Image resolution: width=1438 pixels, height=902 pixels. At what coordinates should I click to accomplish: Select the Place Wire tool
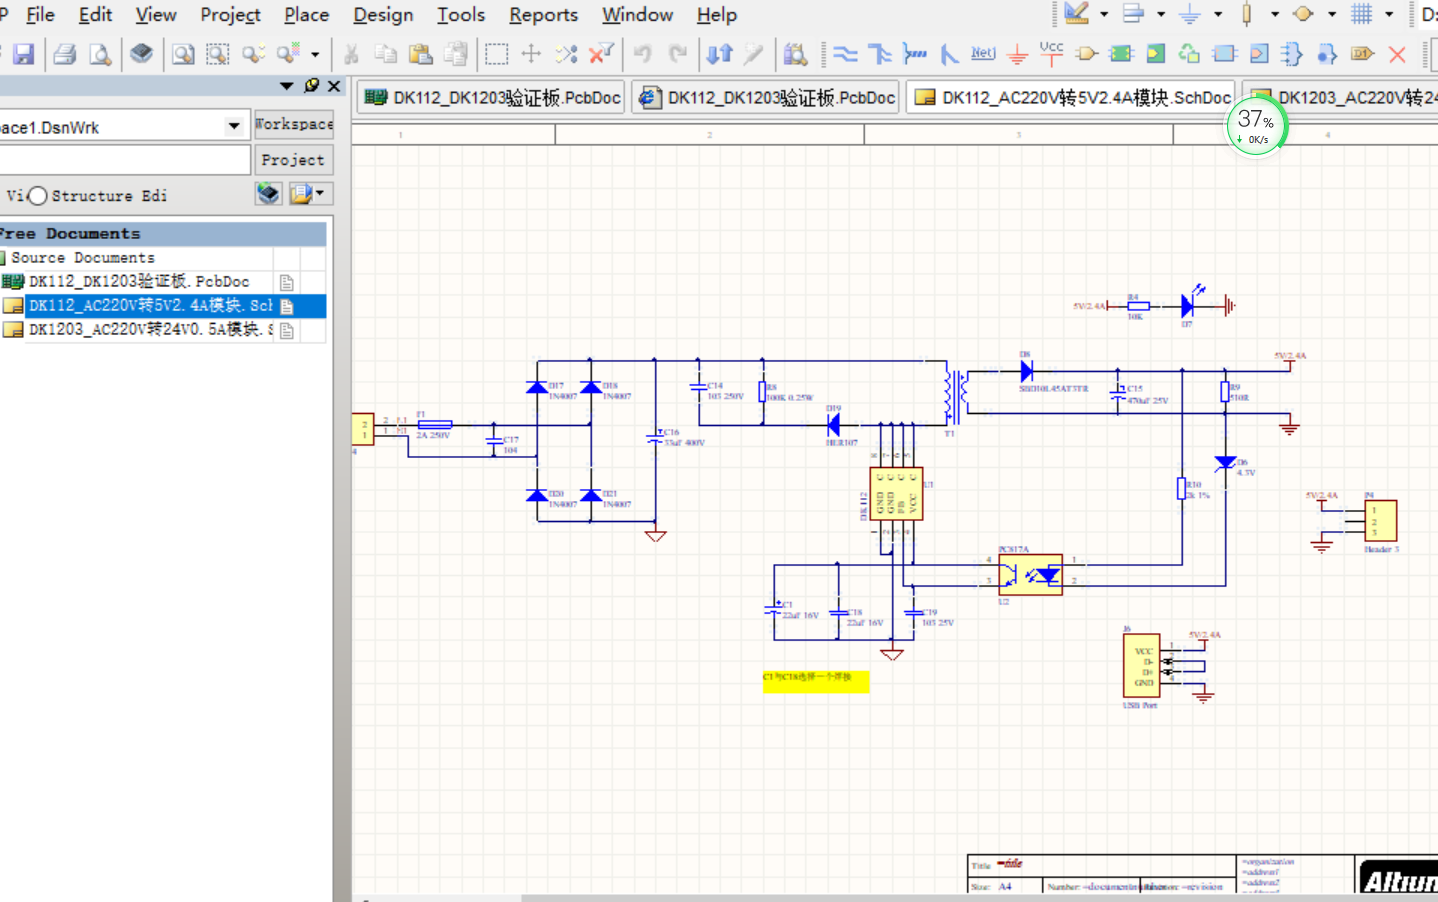[x=846, y=54]
